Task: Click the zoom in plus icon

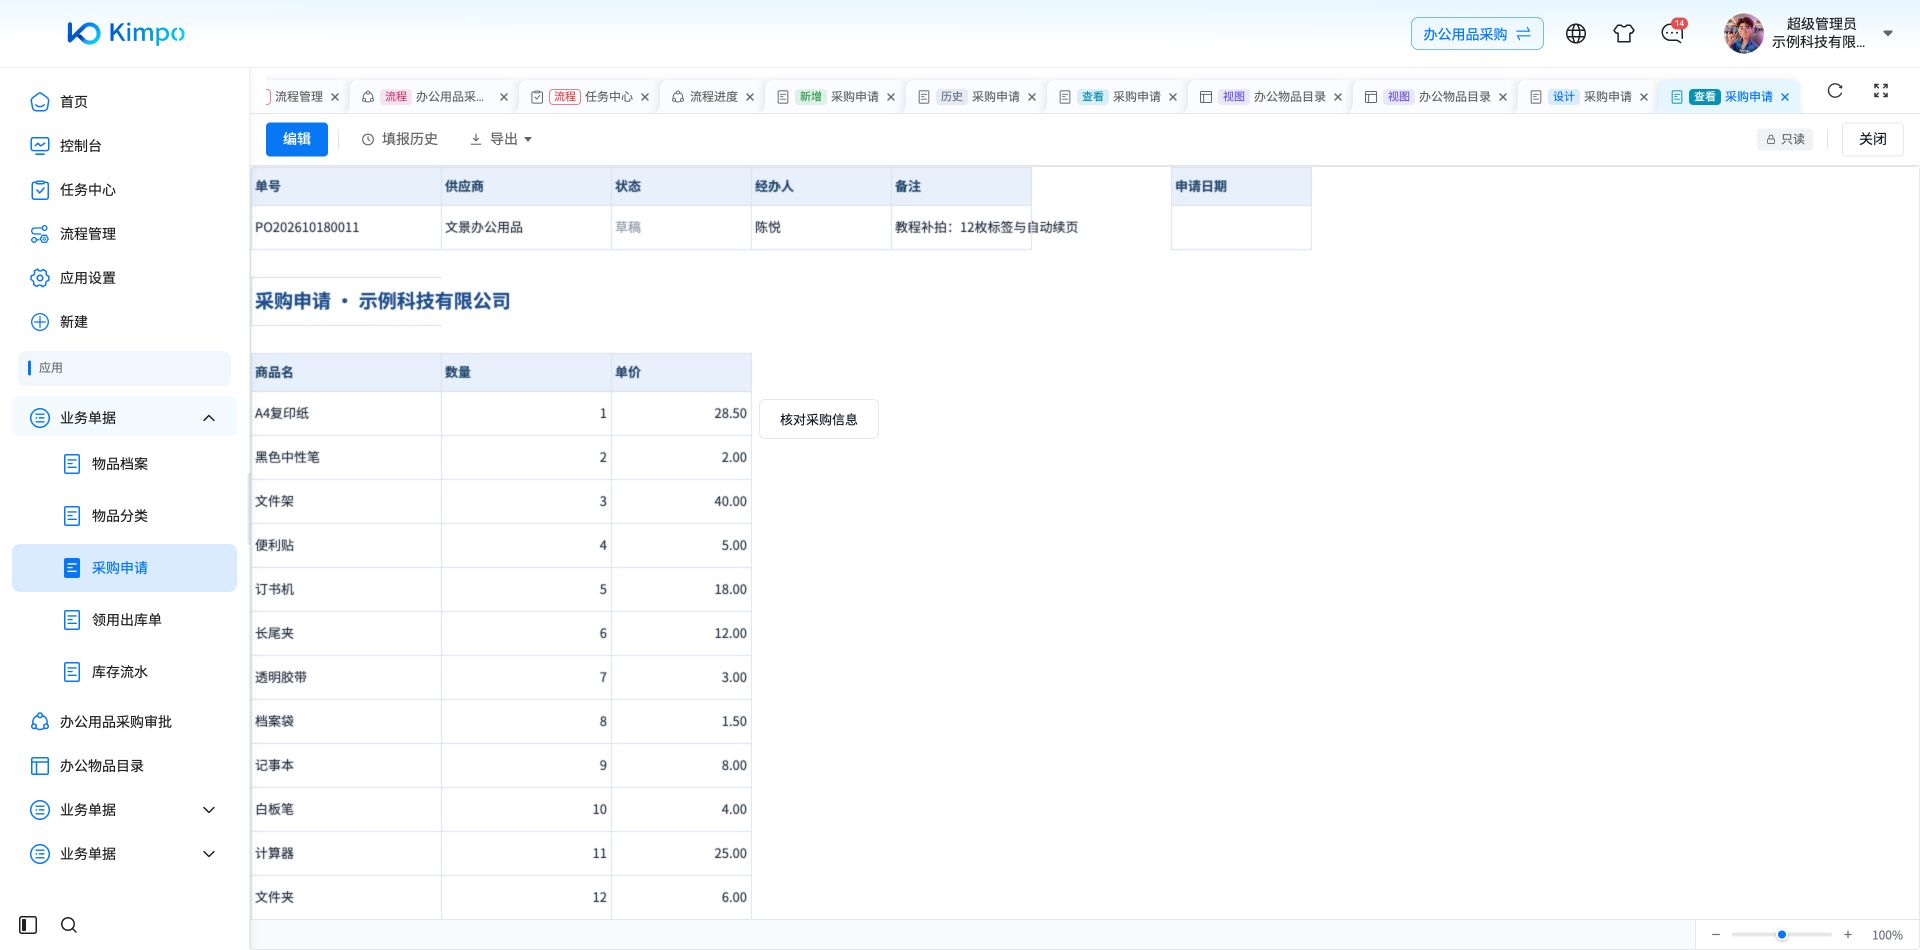Action: coord(1848,935)
